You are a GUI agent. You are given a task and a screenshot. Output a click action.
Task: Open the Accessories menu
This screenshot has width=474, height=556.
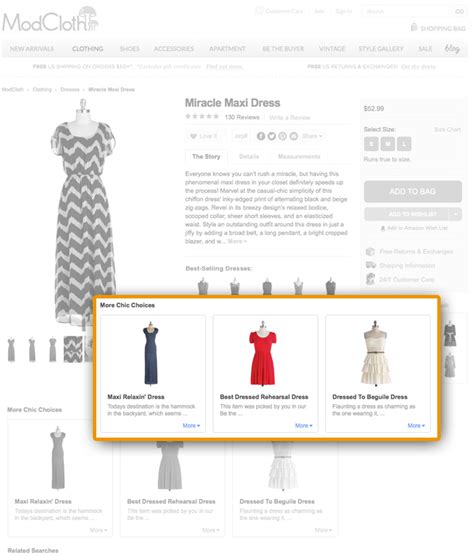point(174,49)
